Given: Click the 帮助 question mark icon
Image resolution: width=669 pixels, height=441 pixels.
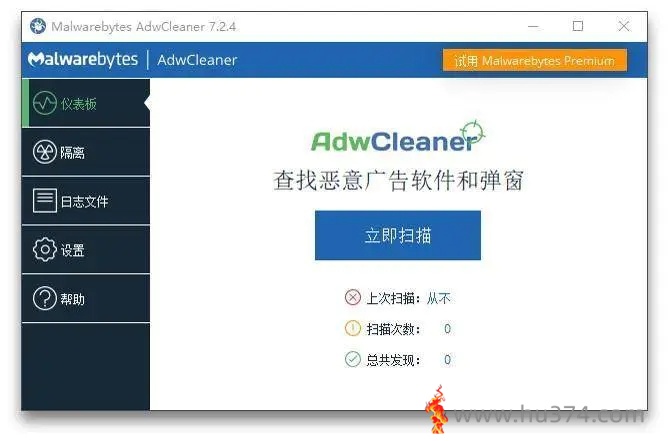Looking at the screenshot, I should pyautogui.click(x=44, y=298).
